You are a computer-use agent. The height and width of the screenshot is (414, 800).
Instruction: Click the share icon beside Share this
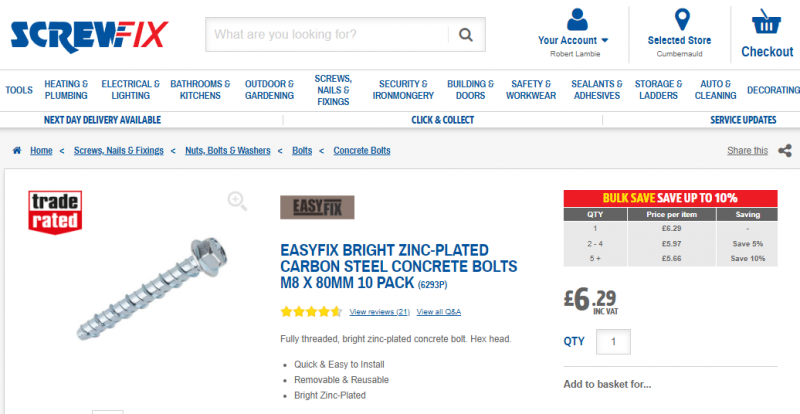(x=784, y=151)
